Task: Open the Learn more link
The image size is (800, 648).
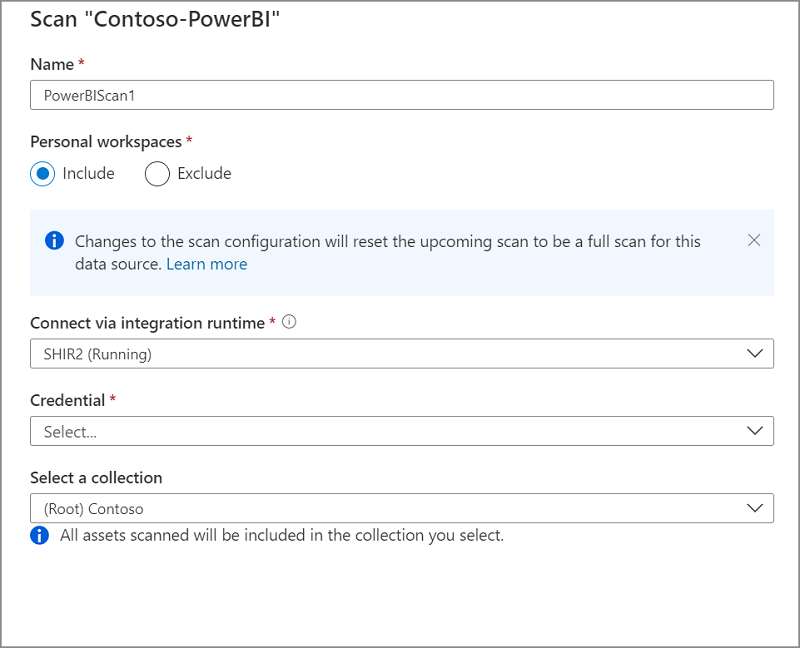Action: click(207, 263)
